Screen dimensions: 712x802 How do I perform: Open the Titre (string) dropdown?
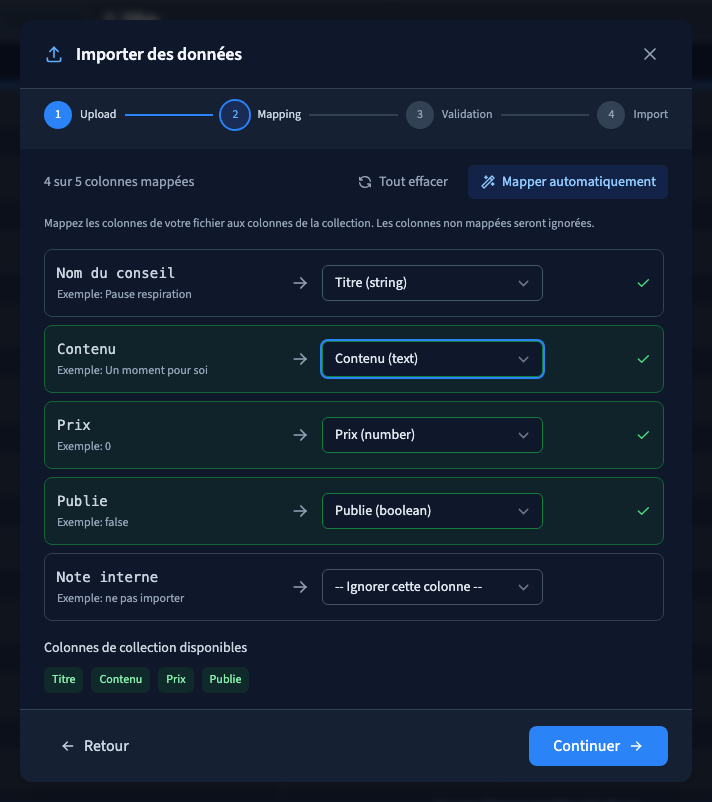coord(432,283)
